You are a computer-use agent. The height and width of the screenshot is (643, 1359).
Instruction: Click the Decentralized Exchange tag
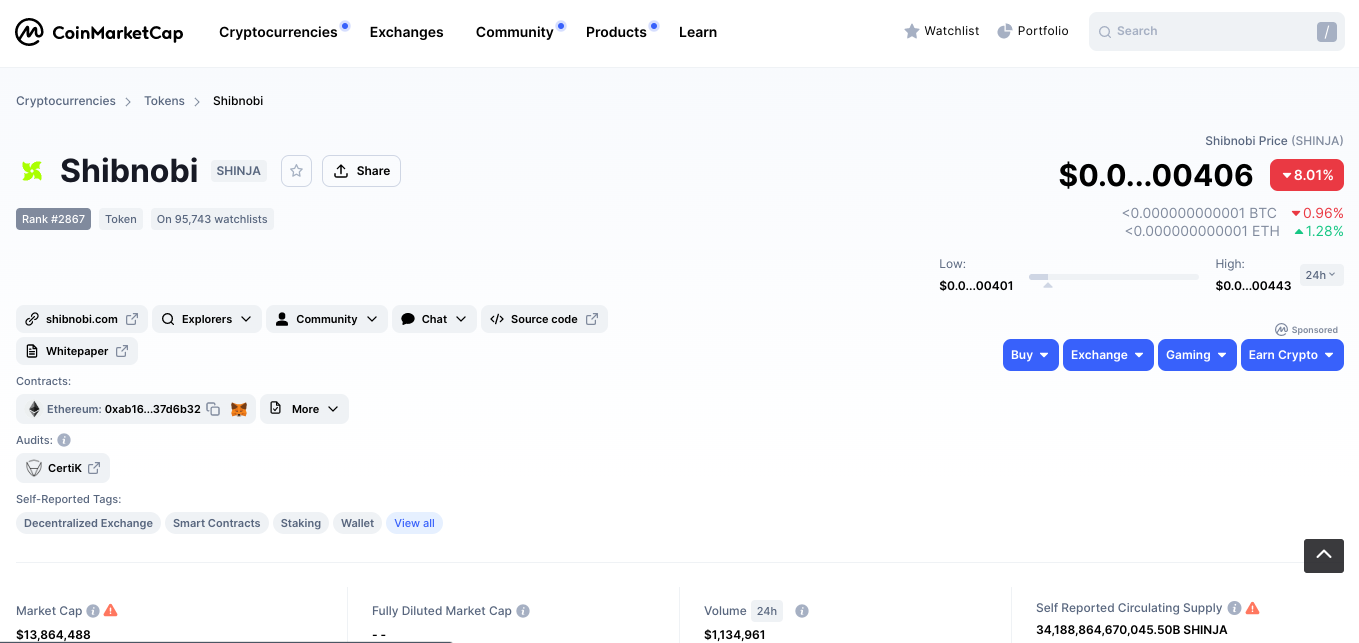[x=88, y=523]
